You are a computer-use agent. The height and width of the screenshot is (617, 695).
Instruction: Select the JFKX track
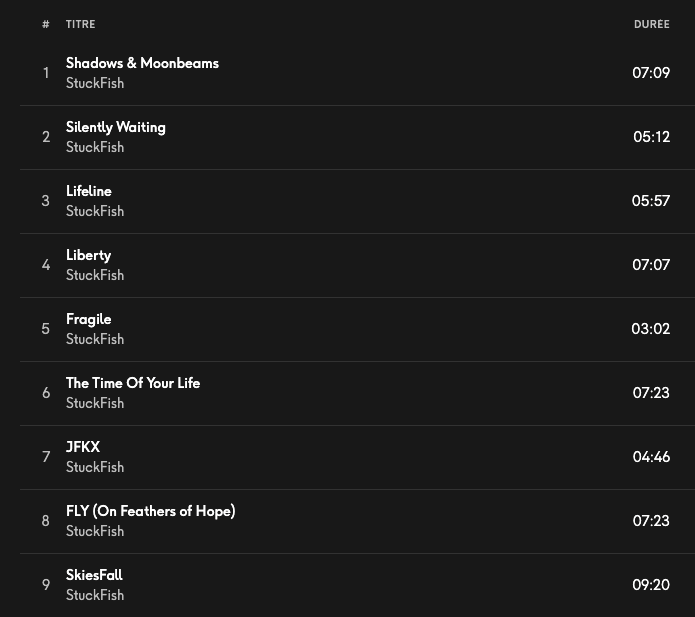point(83,447)
